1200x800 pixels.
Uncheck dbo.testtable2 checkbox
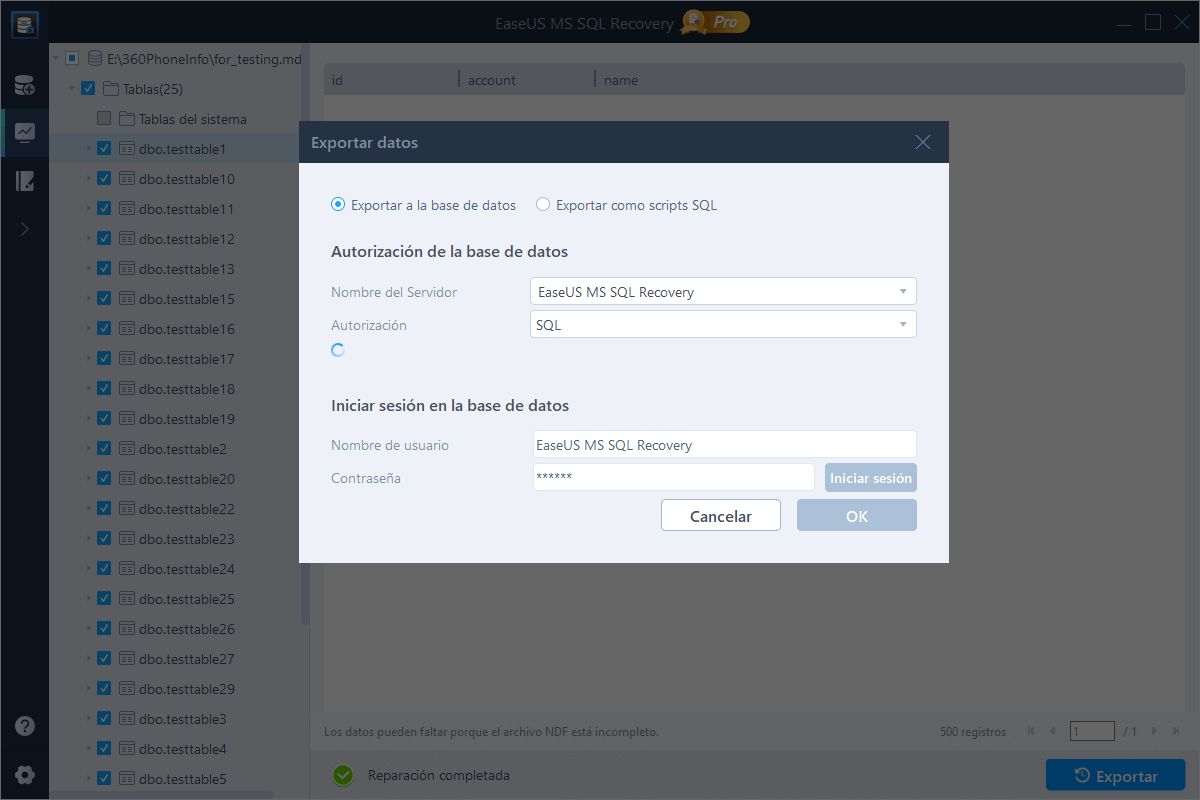click(x=104, y=449)
